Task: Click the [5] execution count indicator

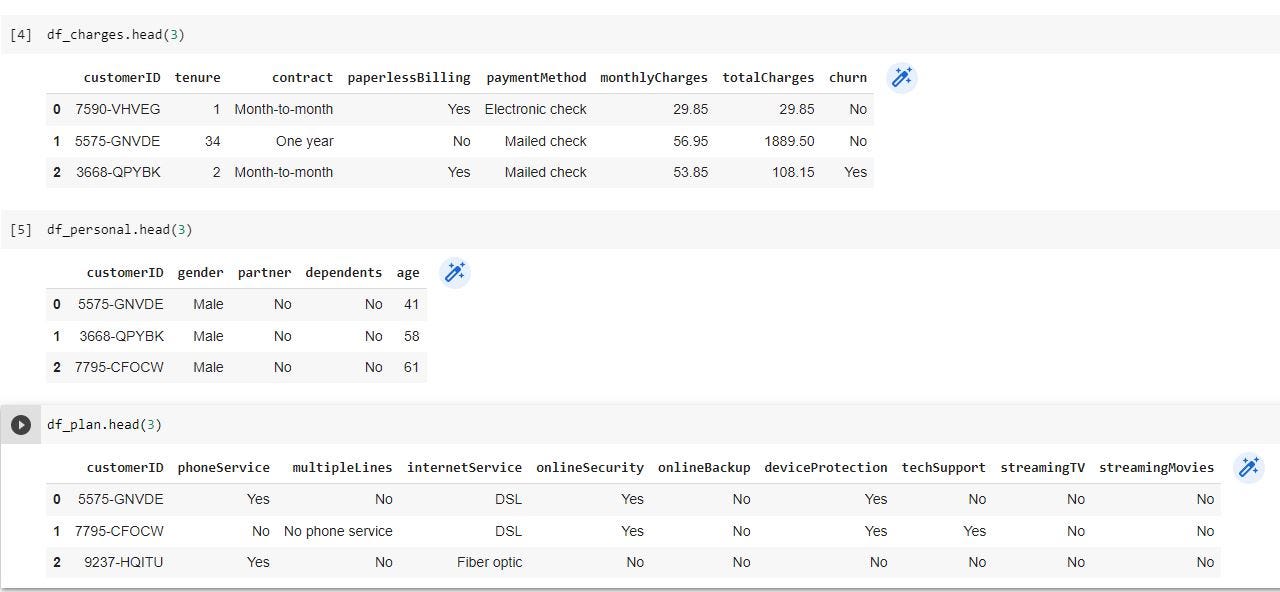Action: pyautogui.click(x=21, y=230)
